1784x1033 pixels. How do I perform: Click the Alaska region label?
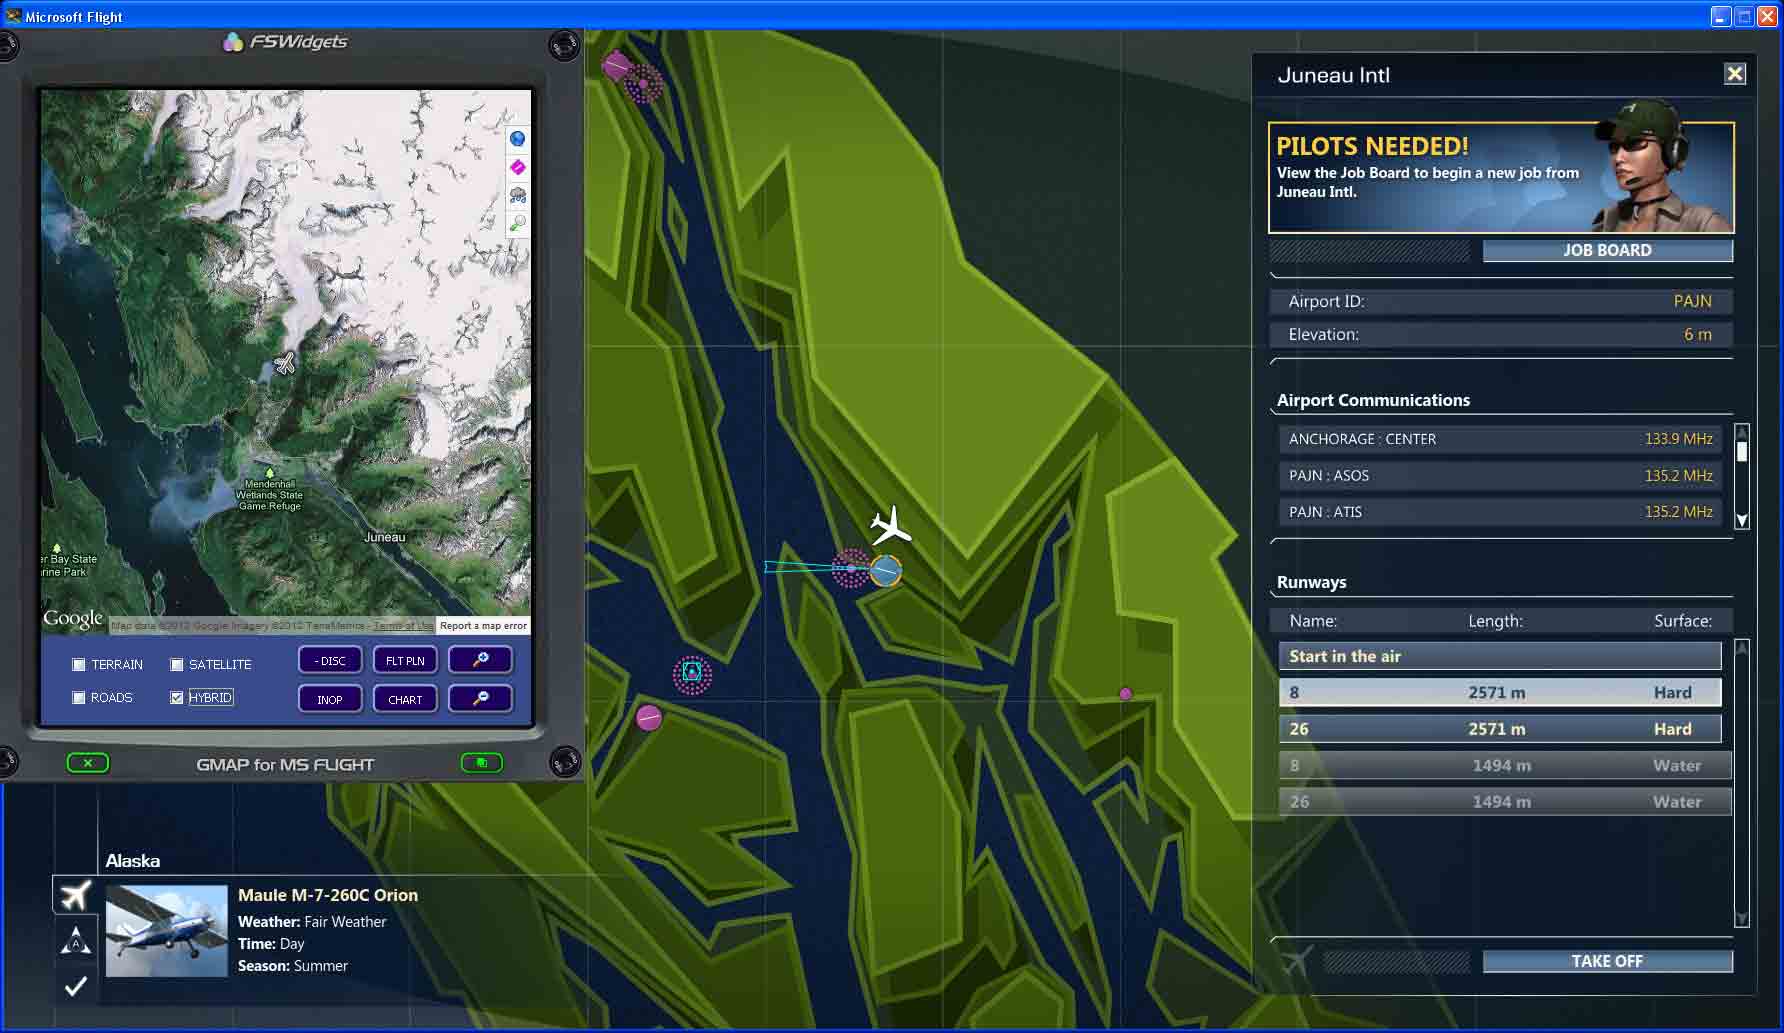click(133, 861)
